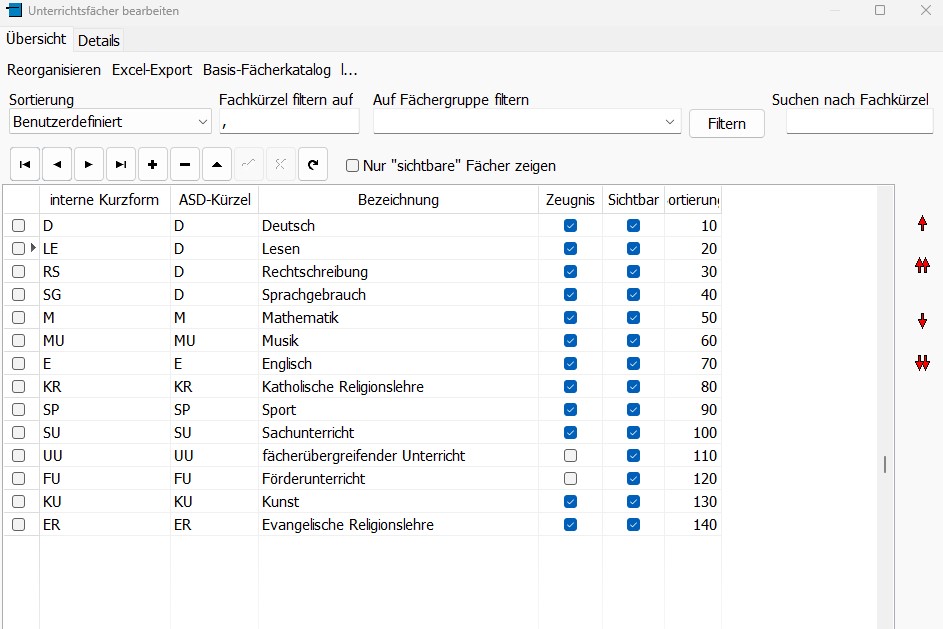Click the truncated 'I...' menu item
943x629 pixels.
click(349, 70)
